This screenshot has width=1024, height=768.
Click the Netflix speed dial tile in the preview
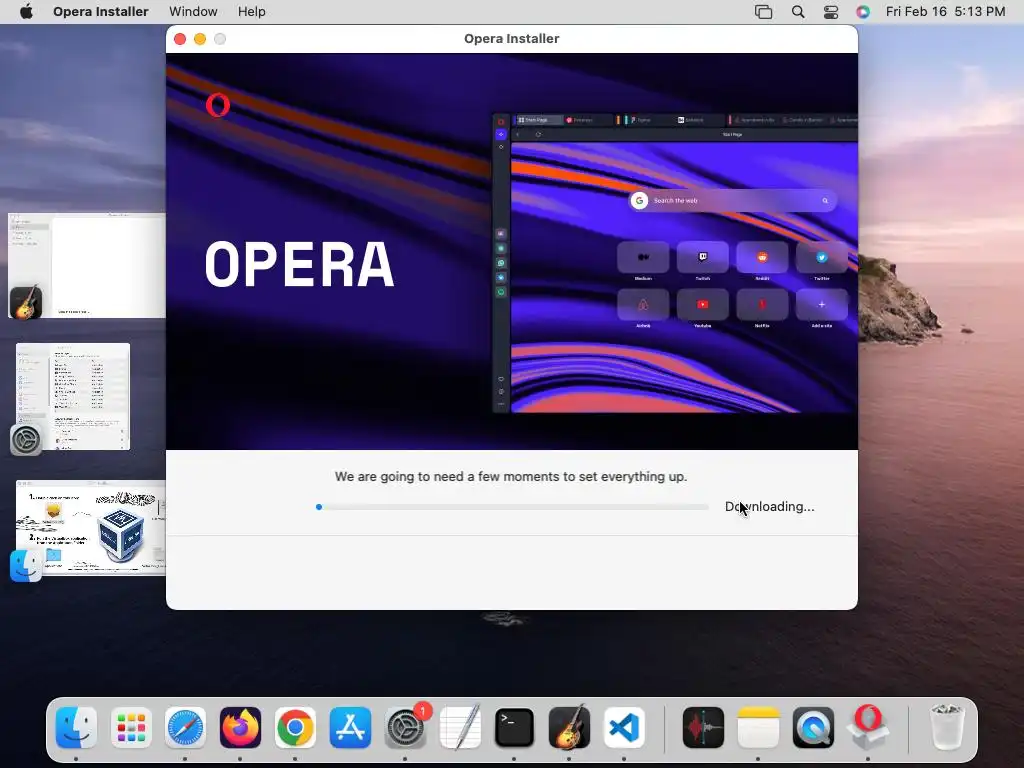point(762,304)
